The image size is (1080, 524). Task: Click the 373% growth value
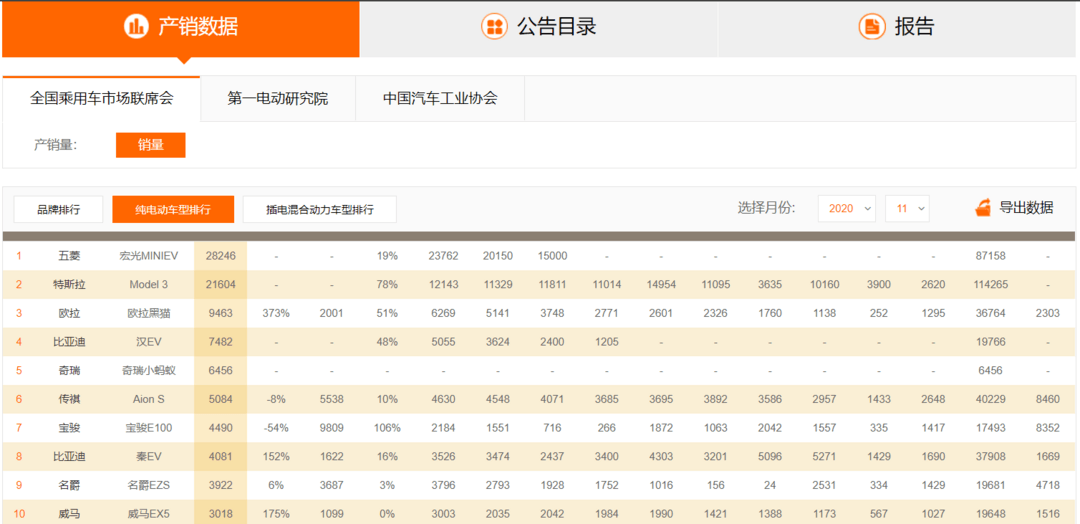(276, 313)
